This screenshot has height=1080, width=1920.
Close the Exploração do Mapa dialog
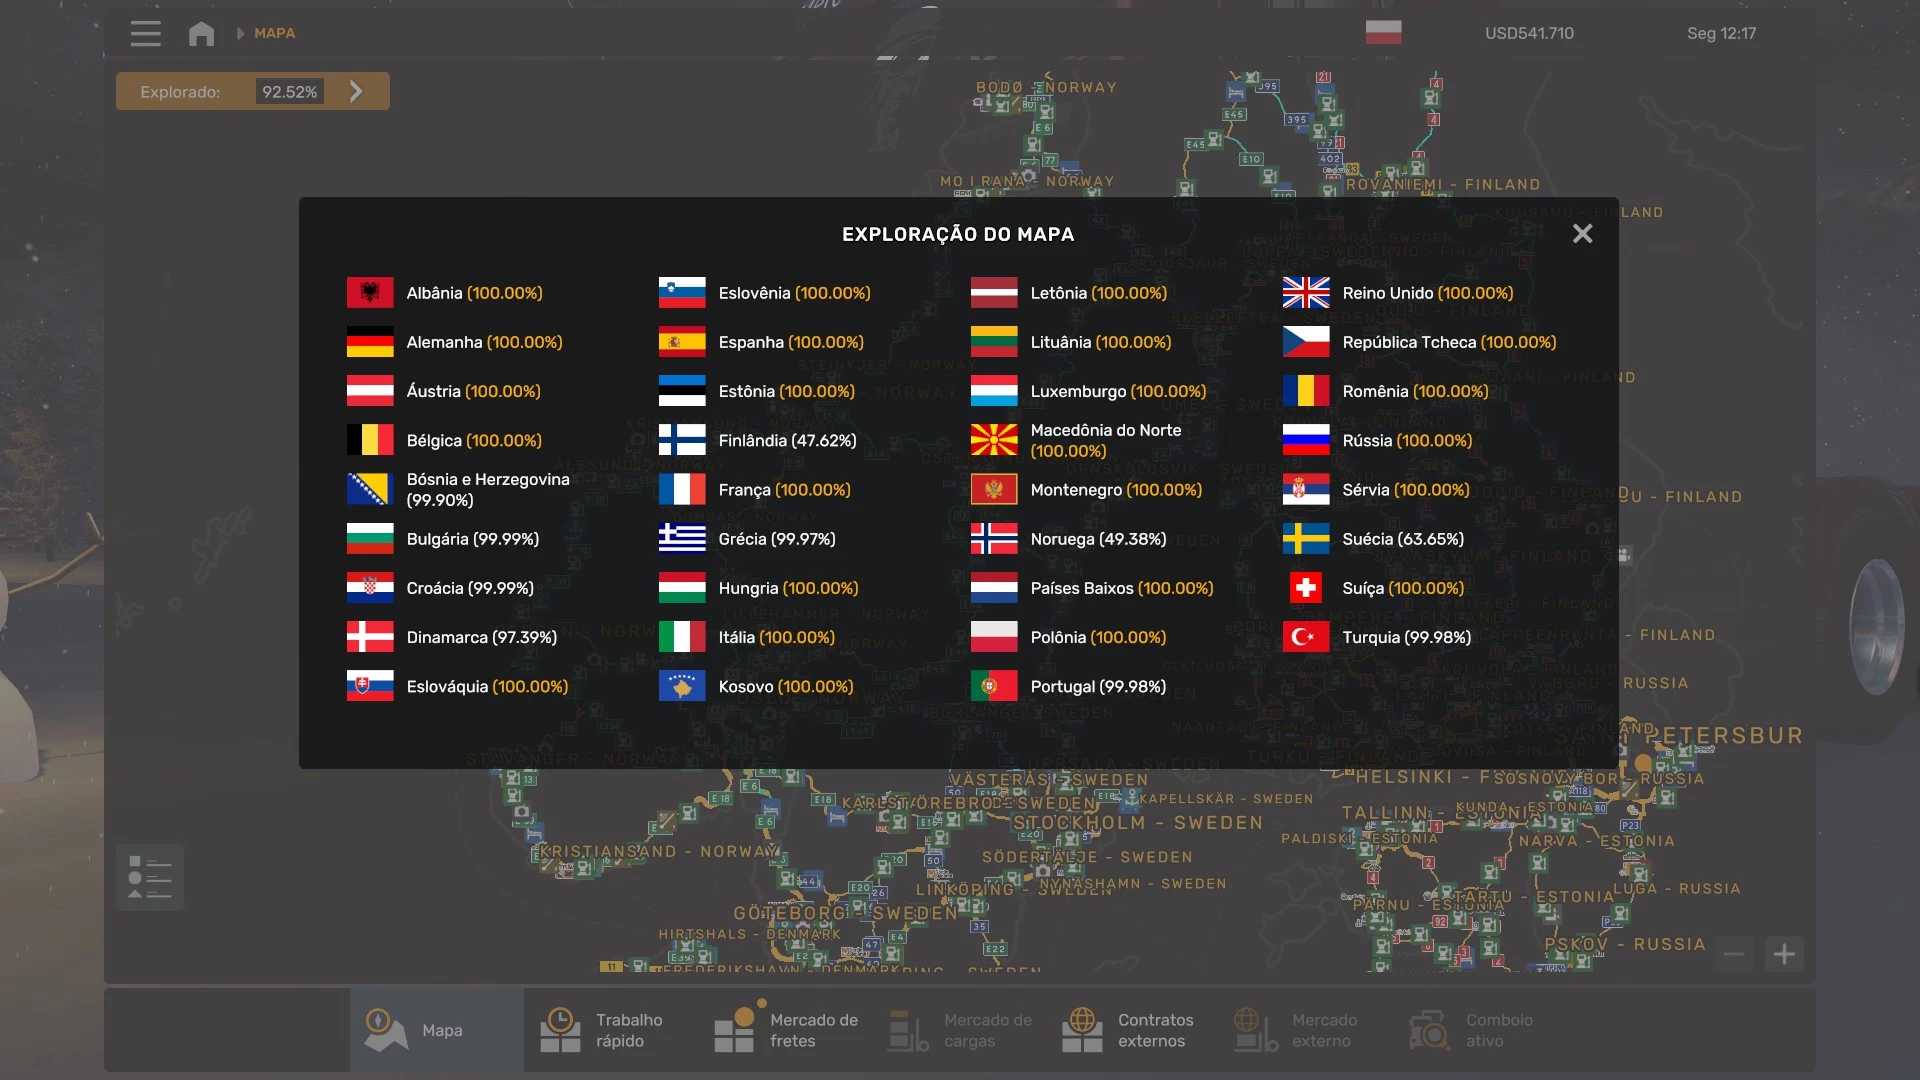point(1582,234)
